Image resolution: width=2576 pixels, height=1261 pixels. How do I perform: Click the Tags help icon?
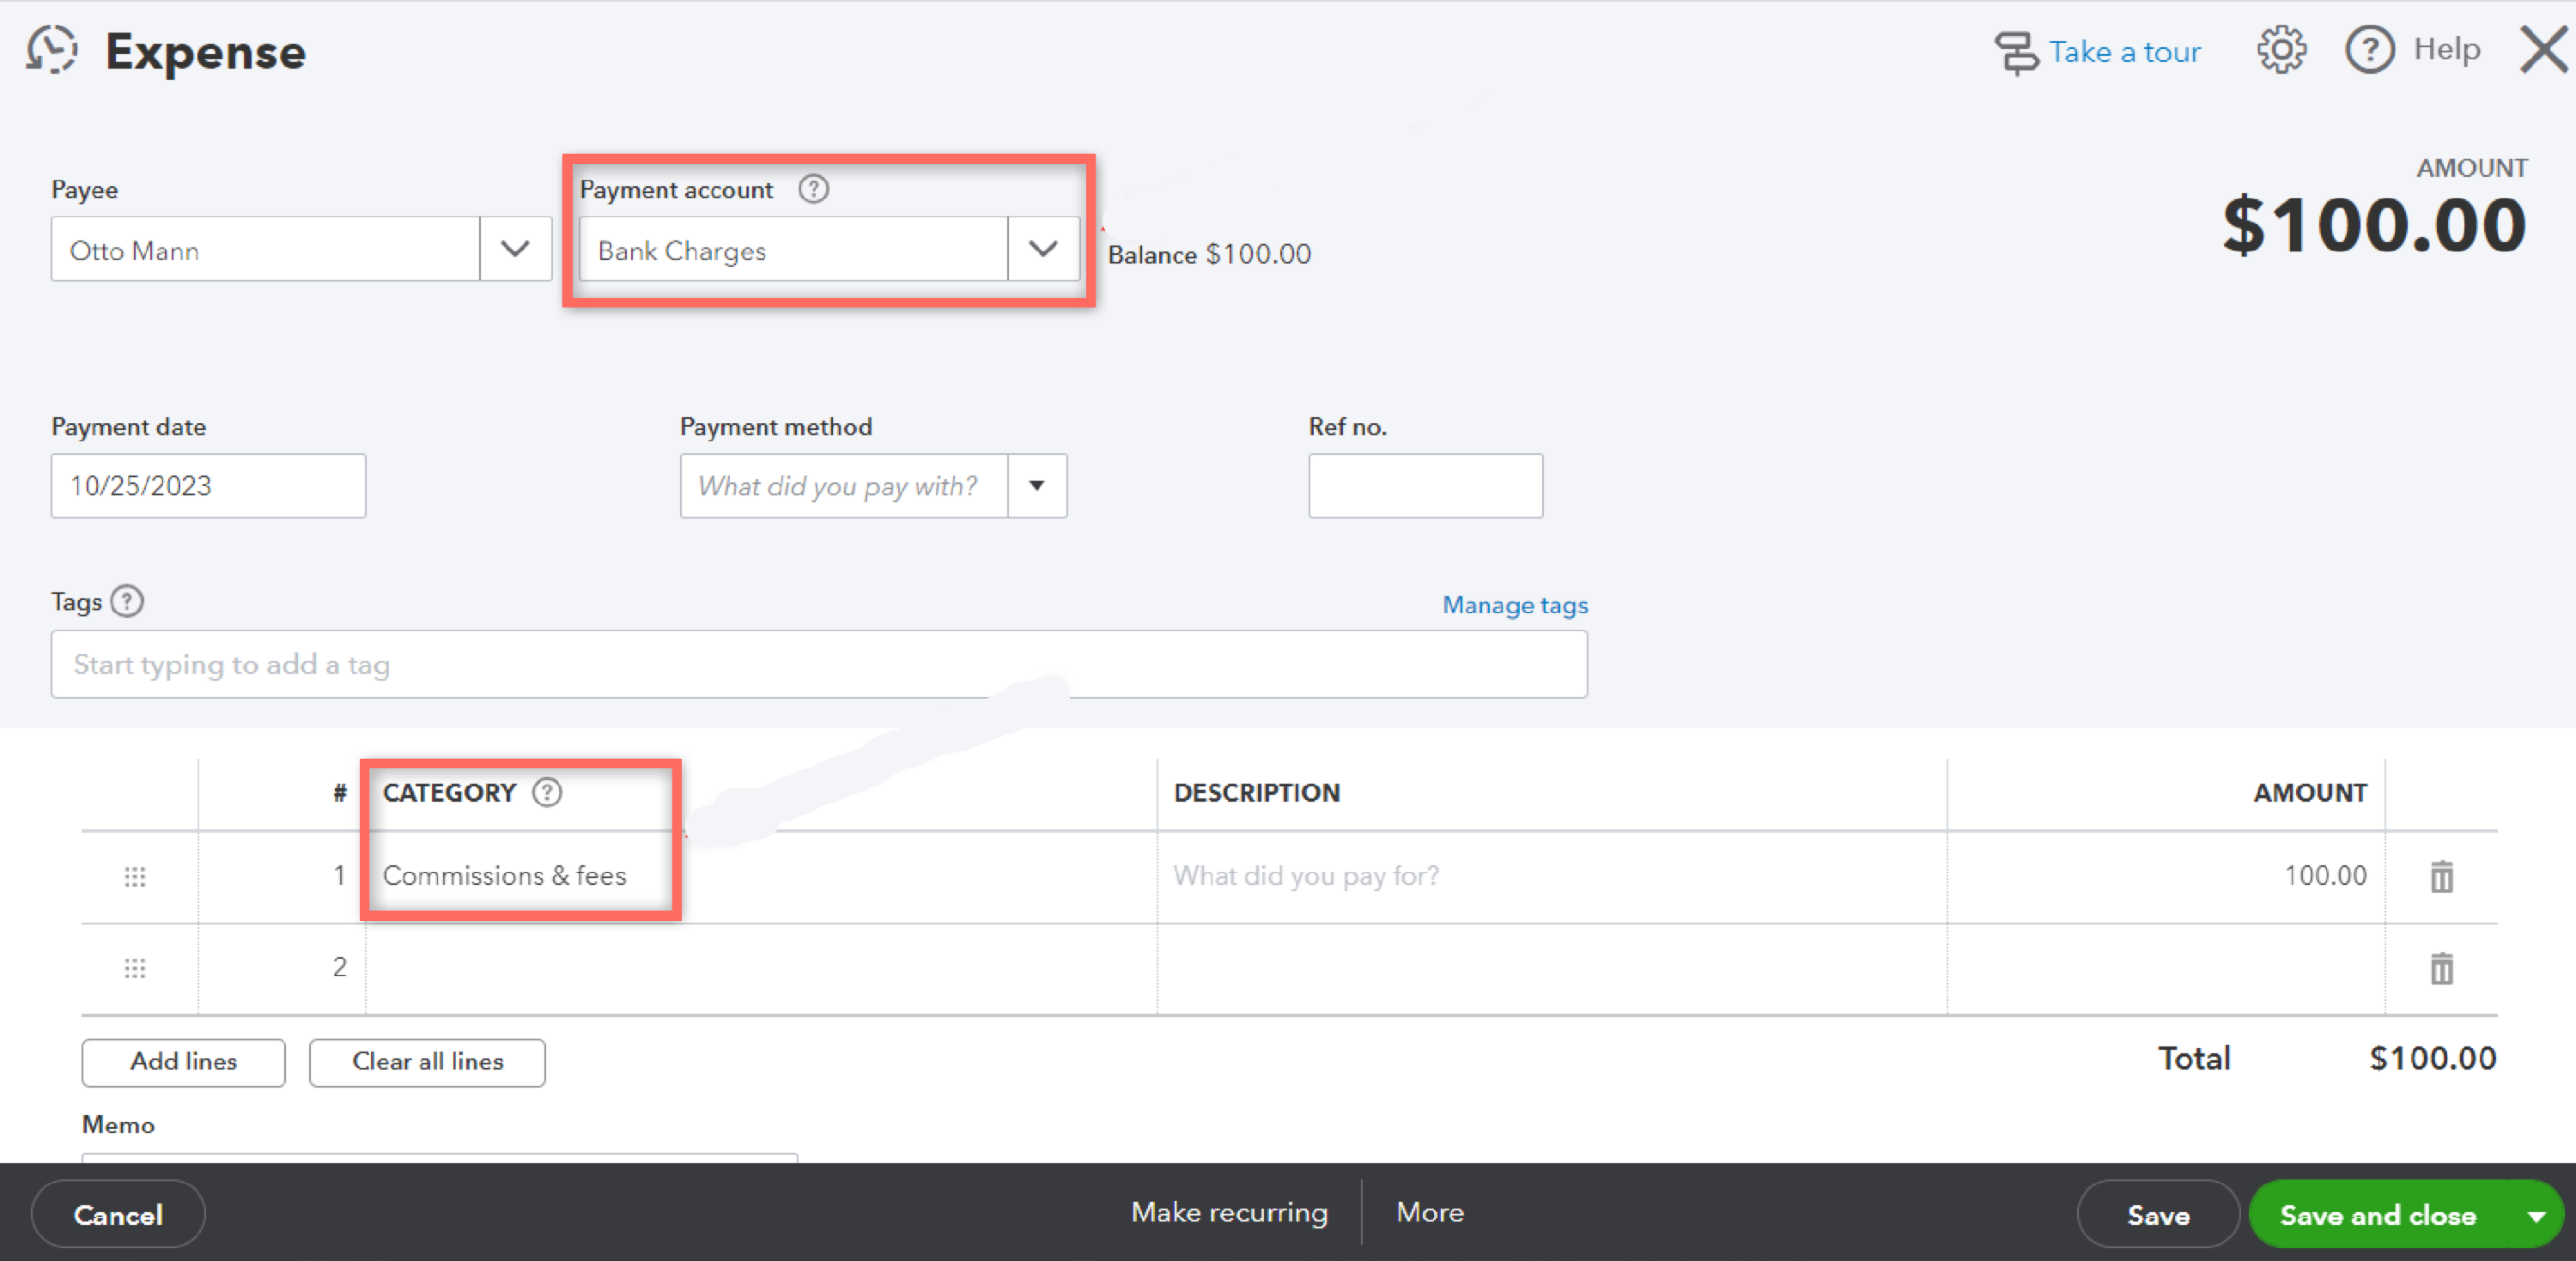point(127,602)
